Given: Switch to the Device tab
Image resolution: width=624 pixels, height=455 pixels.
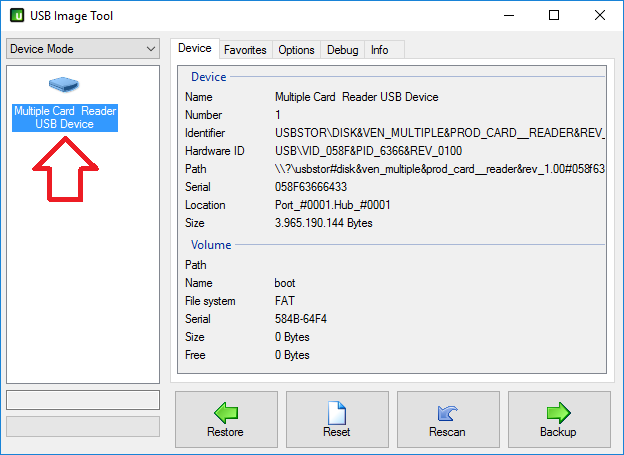Looking at the screenshot, I should point(195,48).
